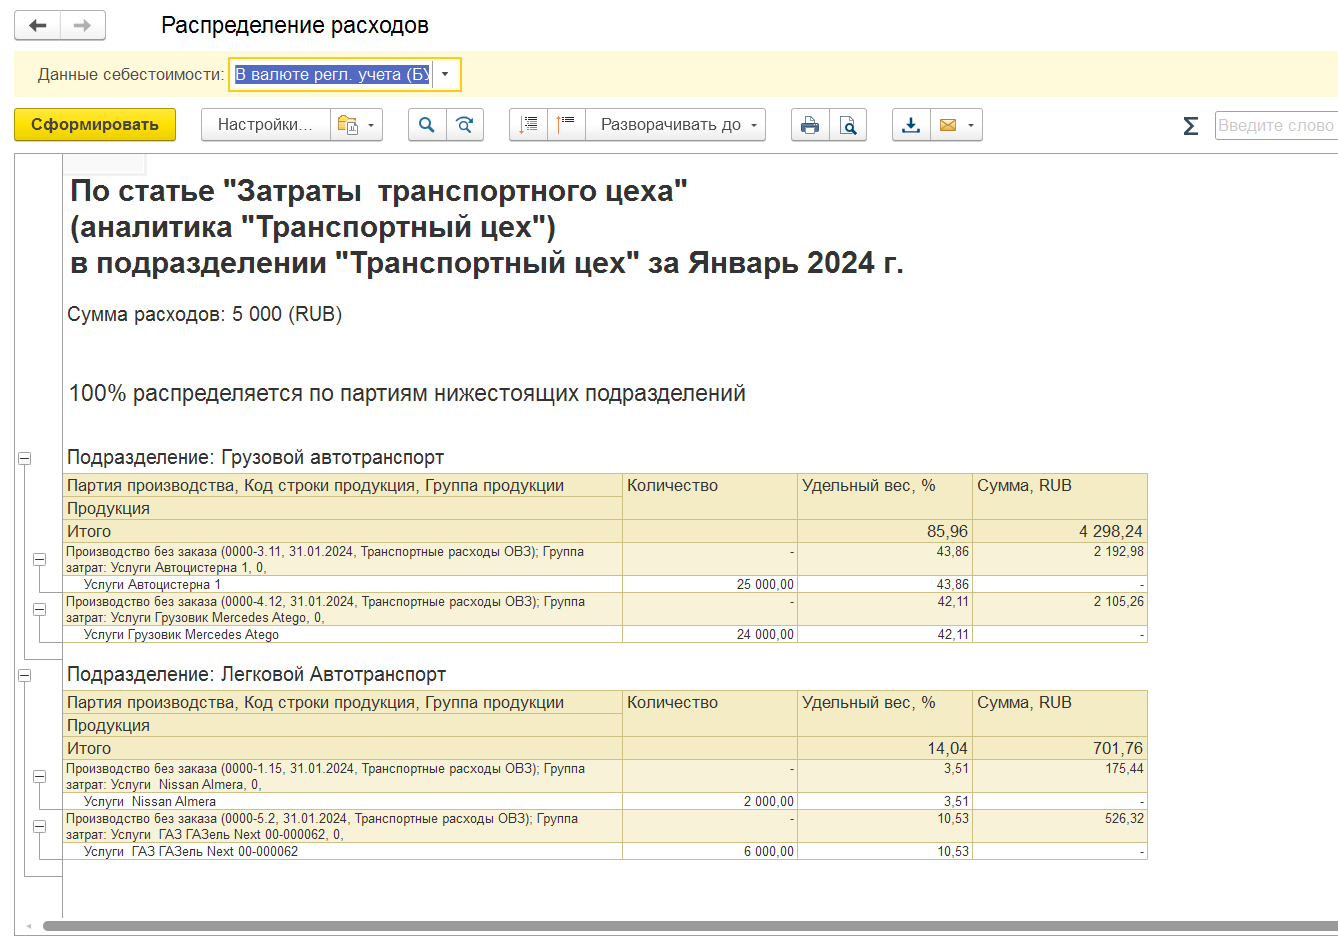Viewport: 1338px width, 948px height.
Task: Click the 526,32 sum cell
Action: click(x=1060, y=826)
